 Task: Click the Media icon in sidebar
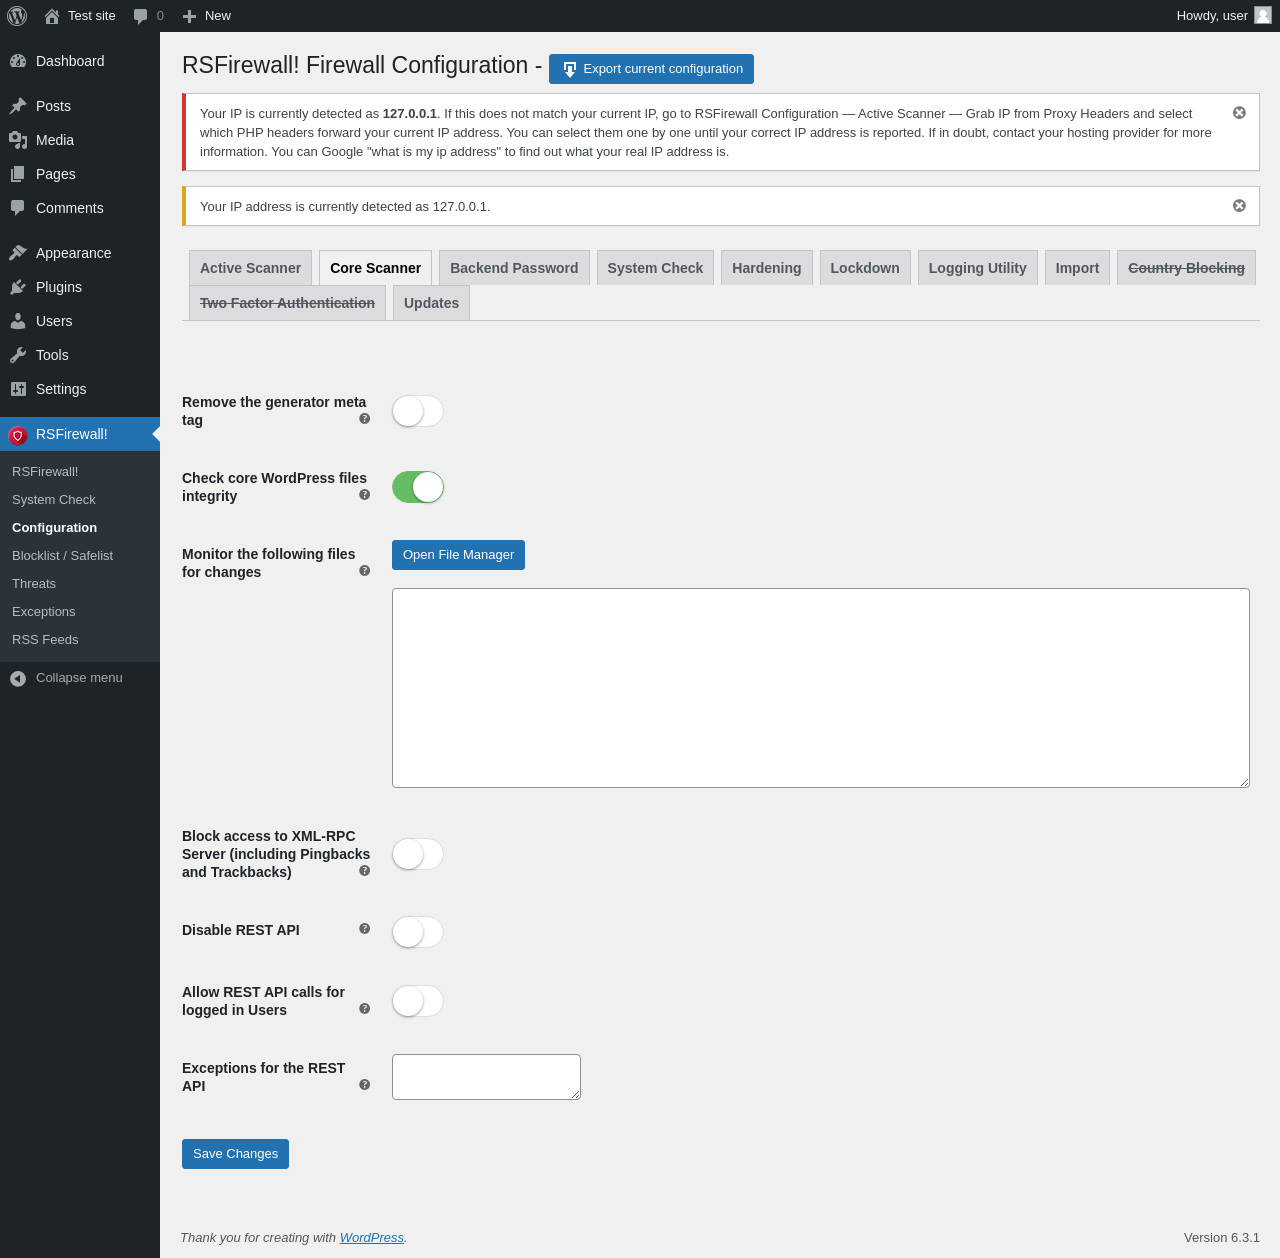[18, 140]
